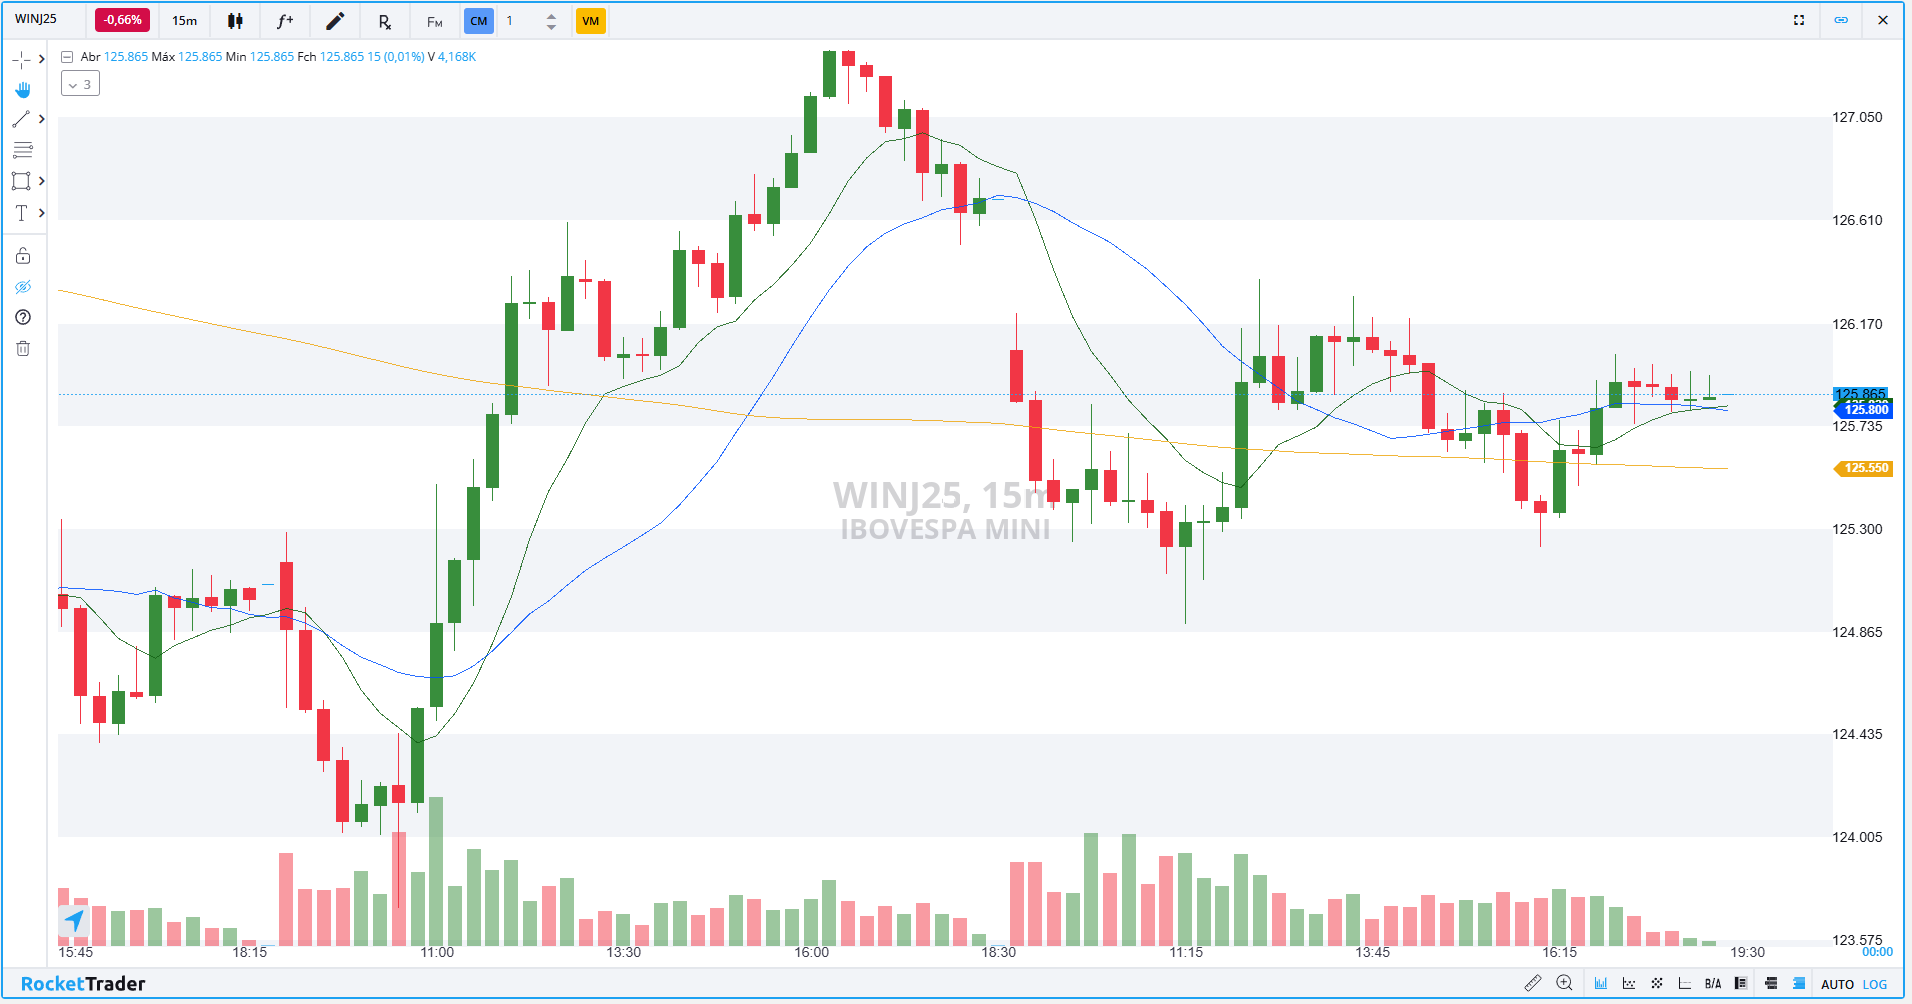Toggle the side list panel icon

pyautogui.click(x=1741, y=983)
